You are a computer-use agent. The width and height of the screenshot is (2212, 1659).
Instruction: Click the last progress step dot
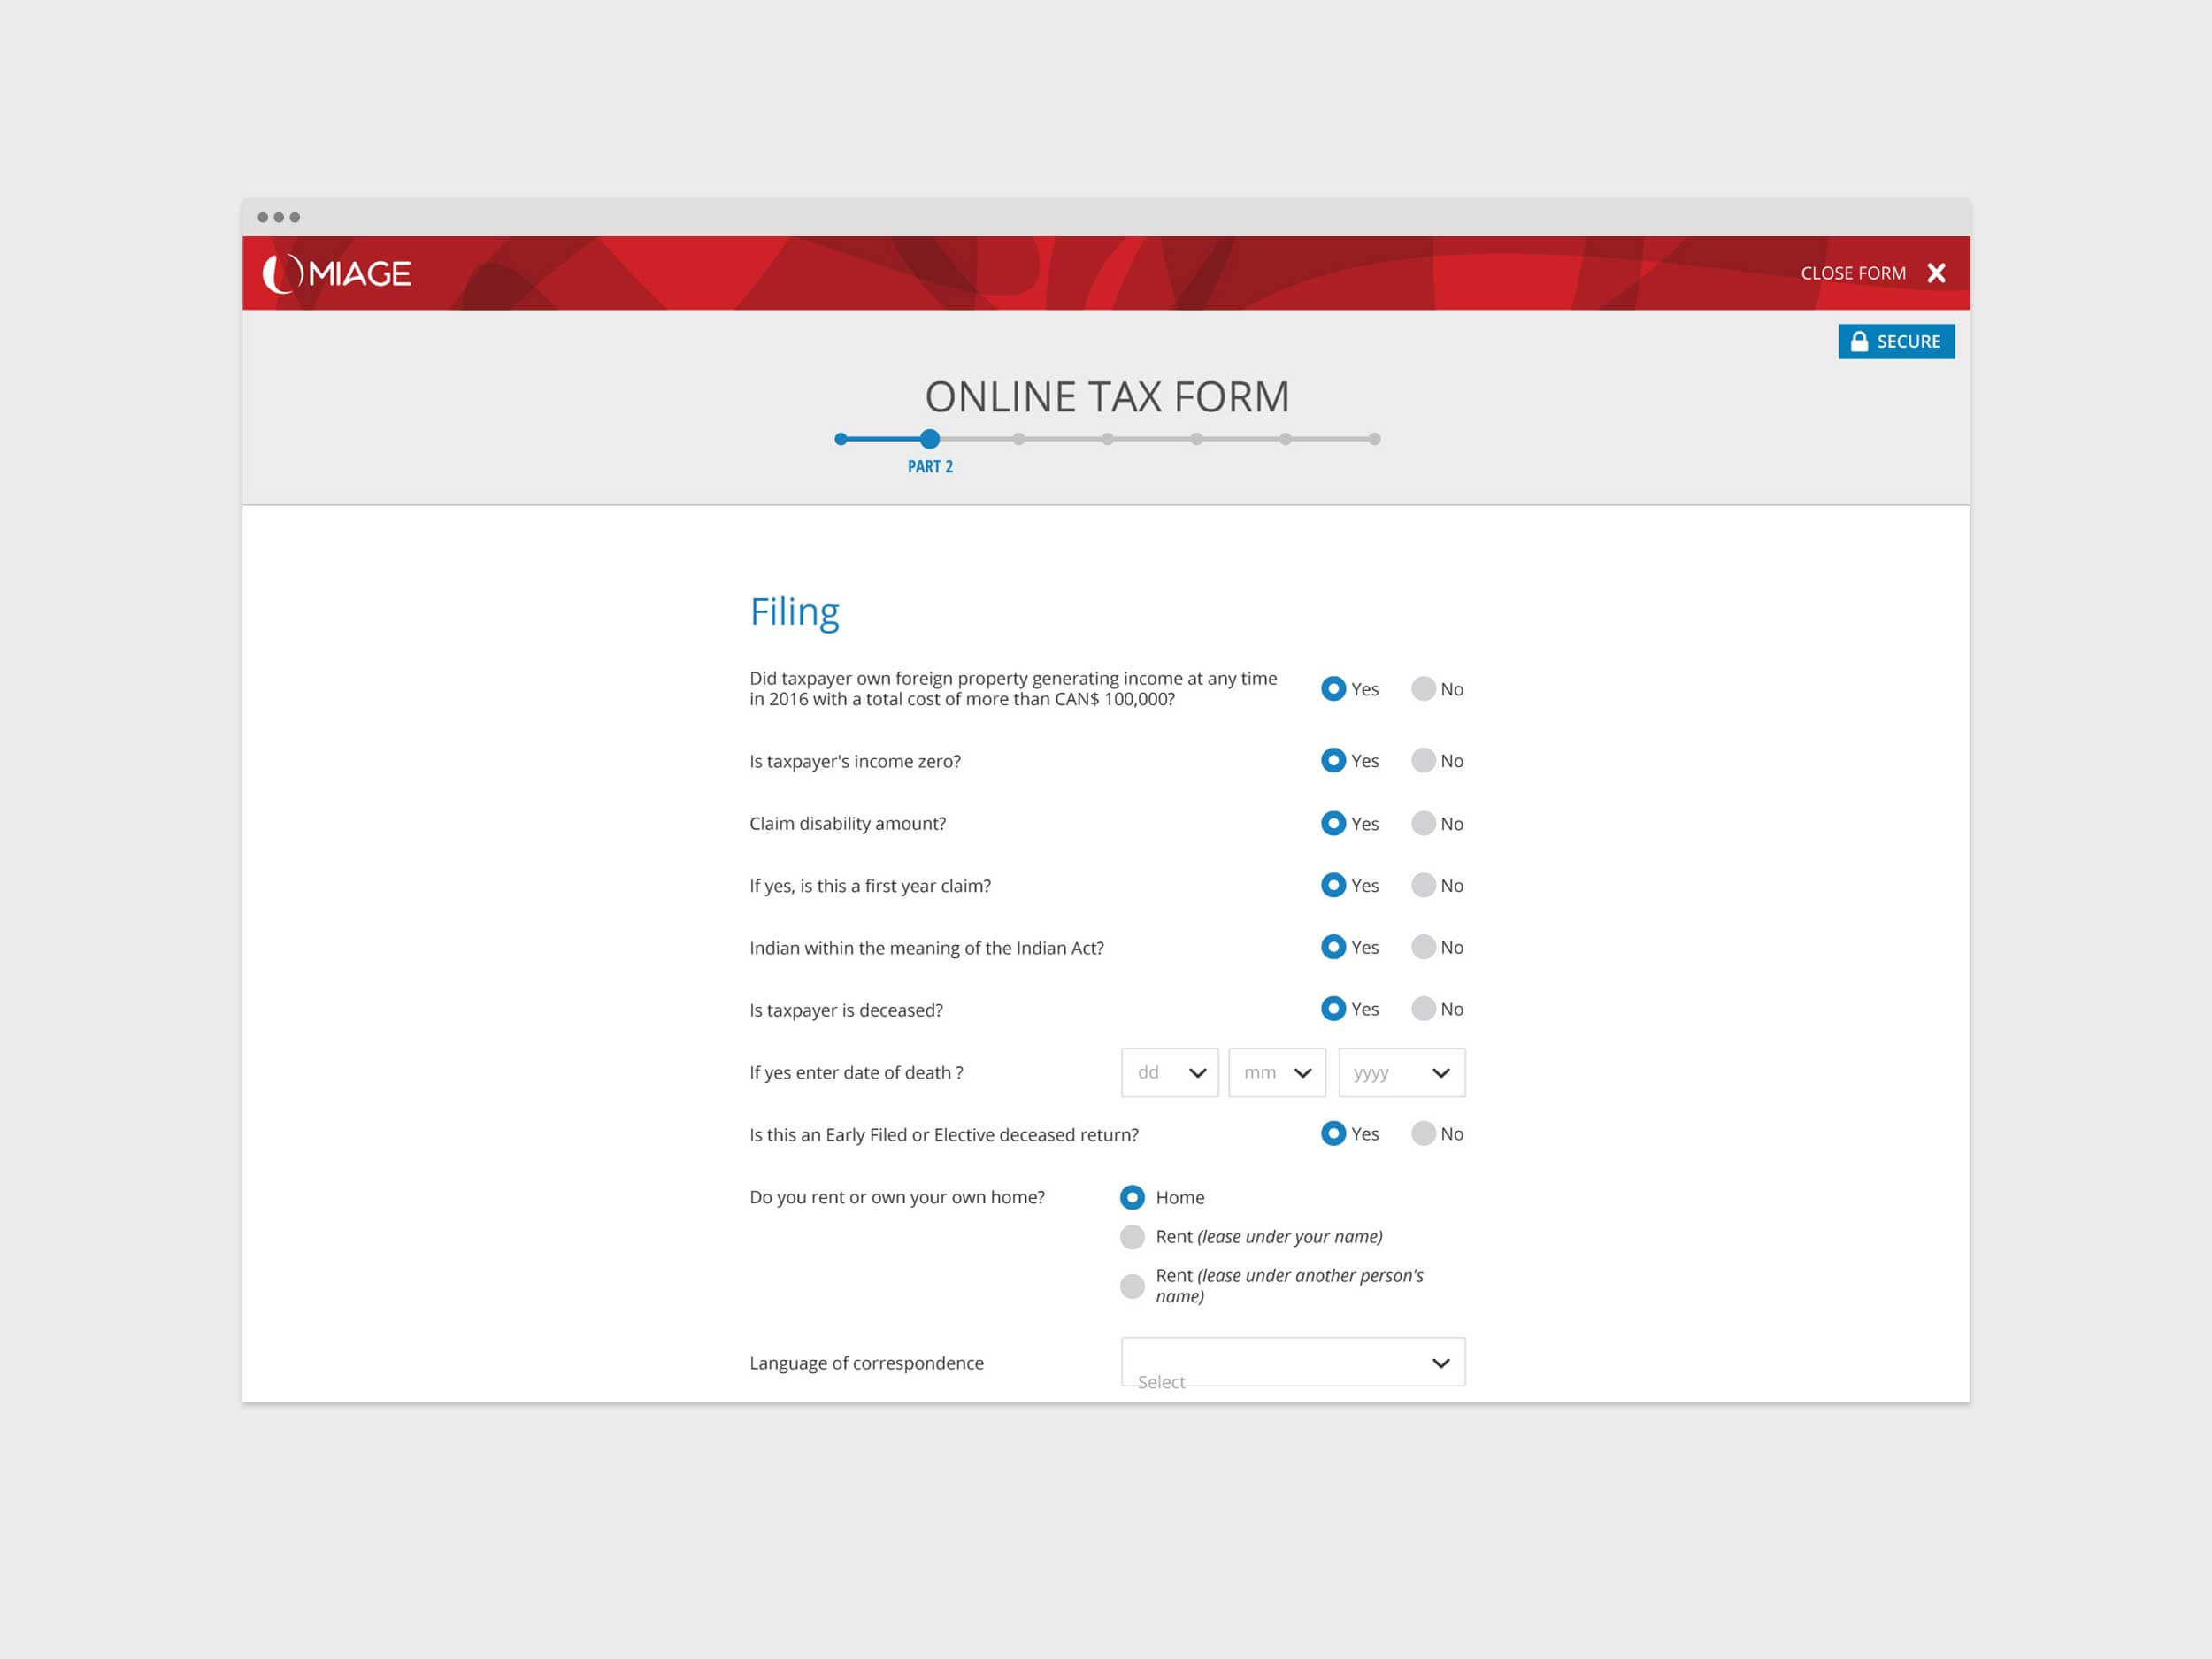(1375, 439)
